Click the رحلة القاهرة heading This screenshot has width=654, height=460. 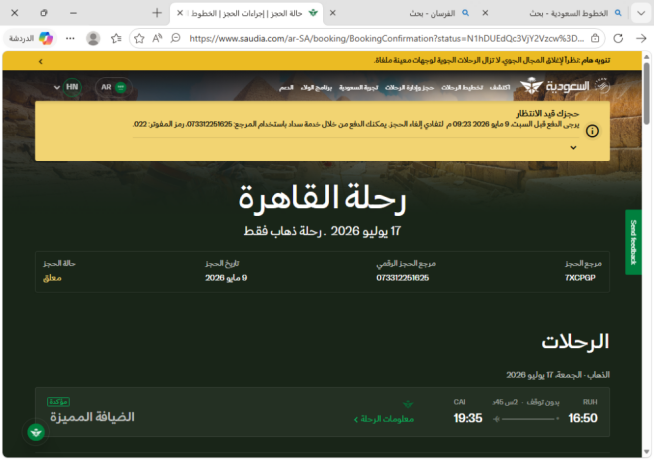tap(322, 199)
